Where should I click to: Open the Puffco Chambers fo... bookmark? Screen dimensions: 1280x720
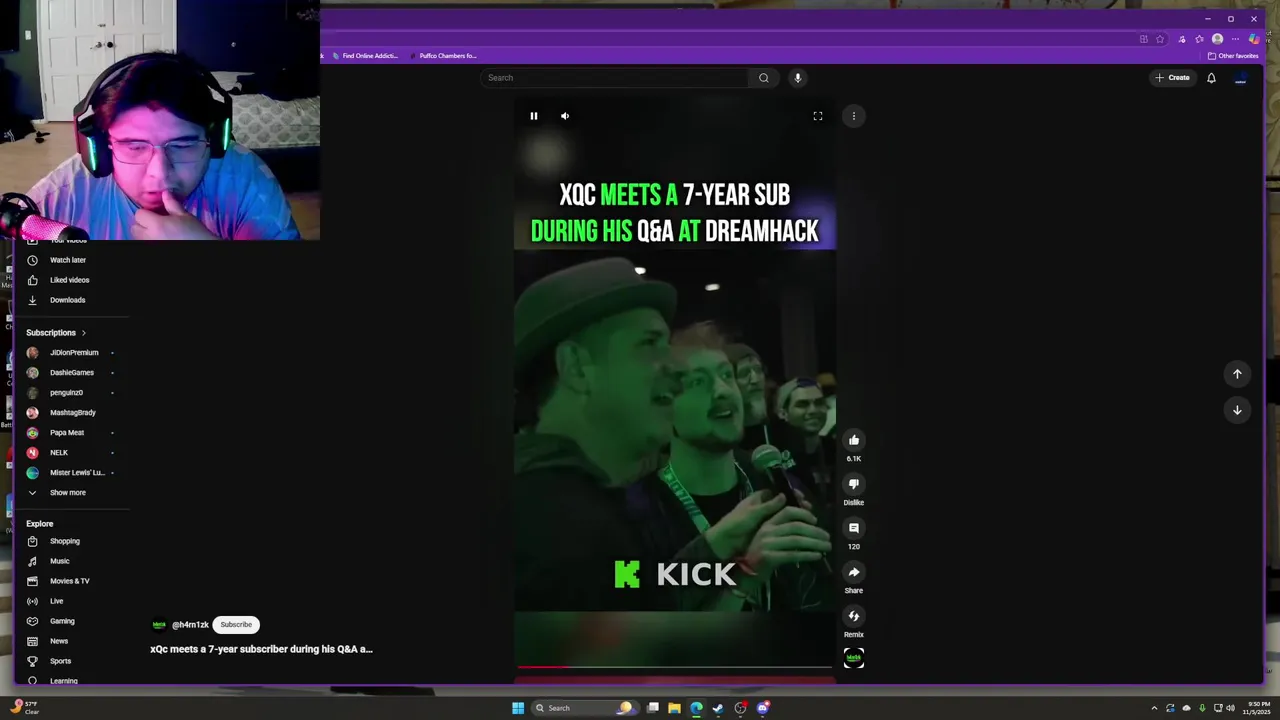click(443, 56)
